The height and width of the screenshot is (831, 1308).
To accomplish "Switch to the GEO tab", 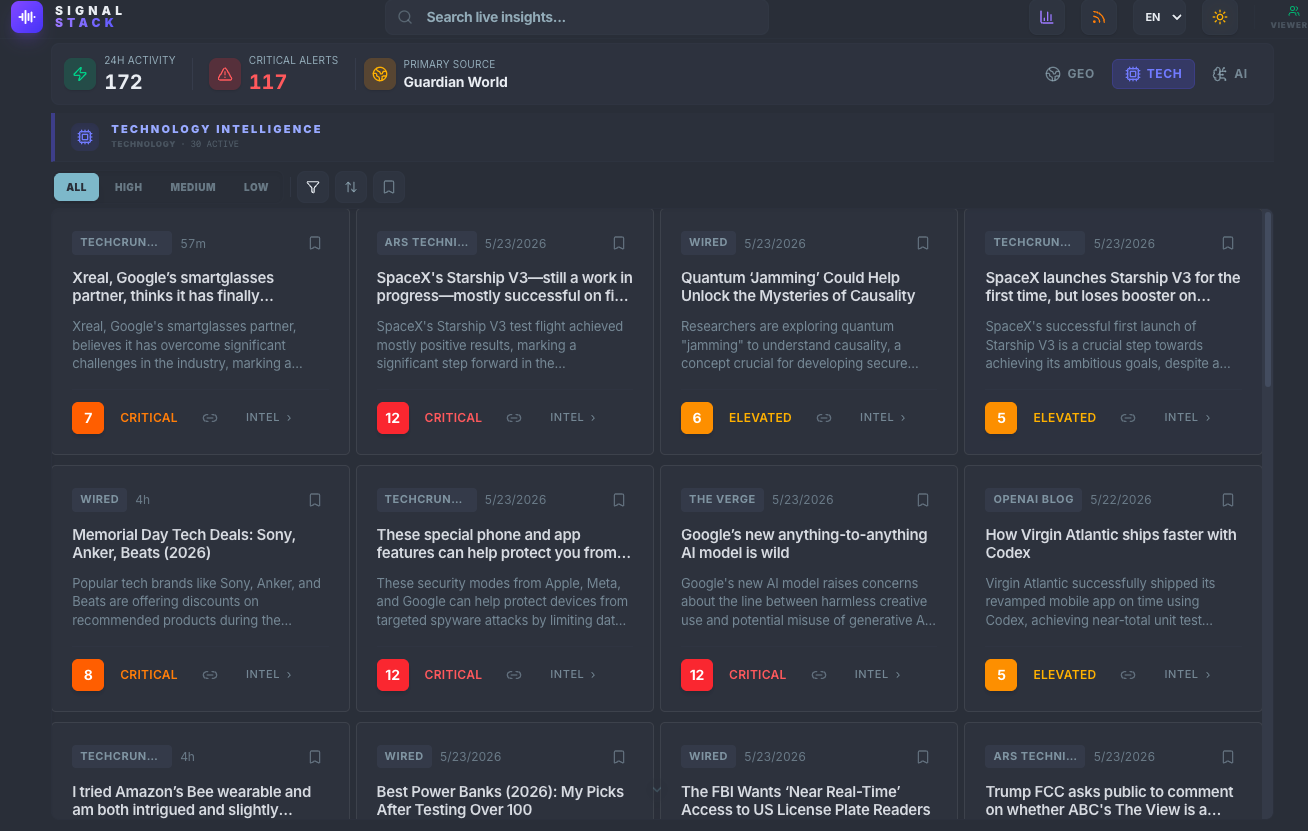I will coord(1070,74).
